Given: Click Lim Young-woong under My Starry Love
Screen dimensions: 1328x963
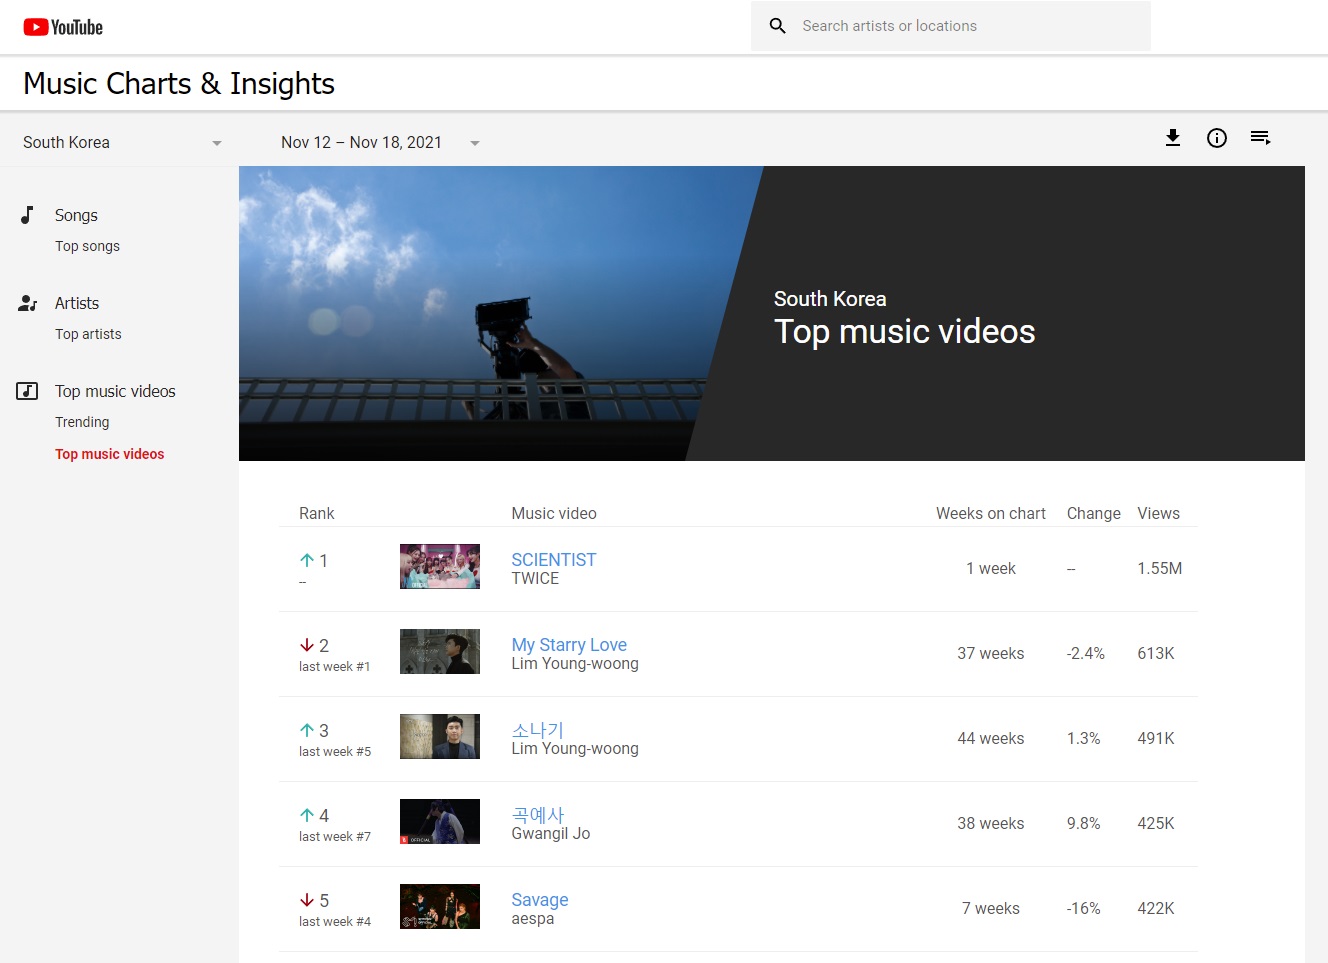Looking at the screenshot, I should (x=575, y=664).
